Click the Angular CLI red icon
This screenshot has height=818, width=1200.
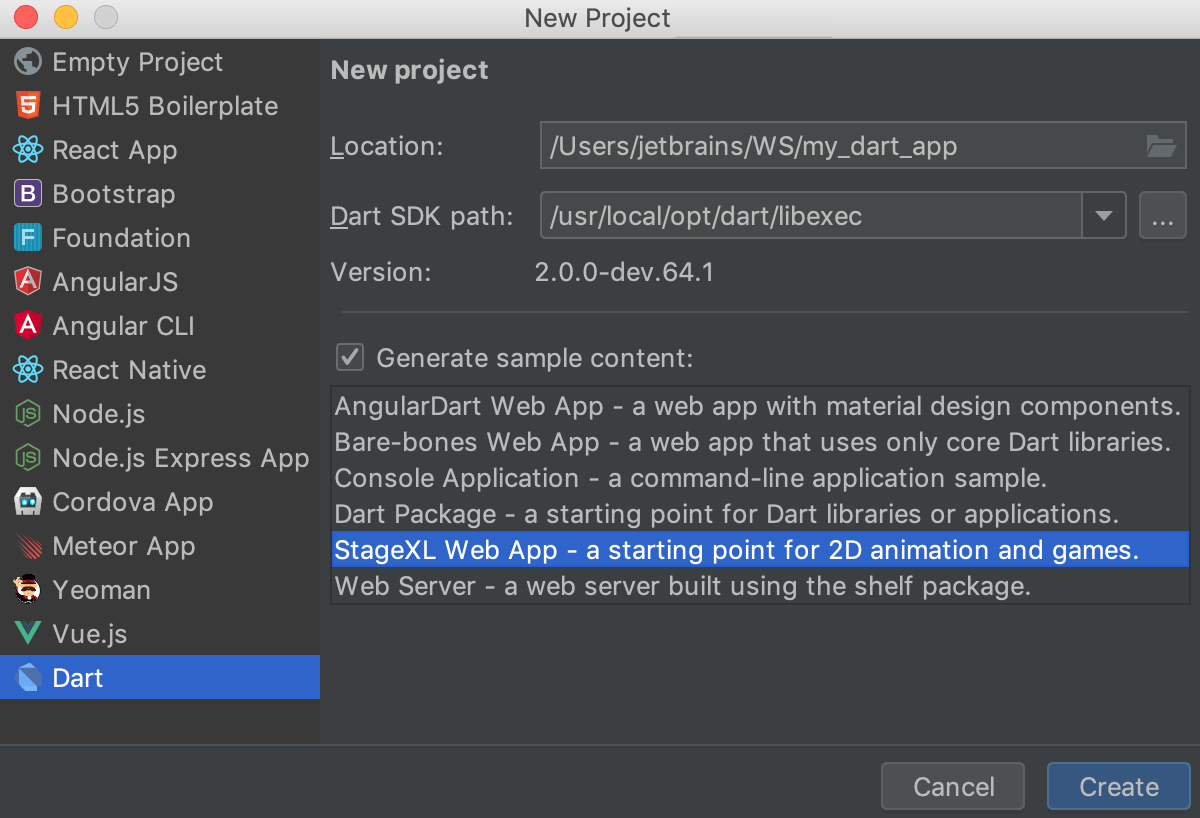28,326
